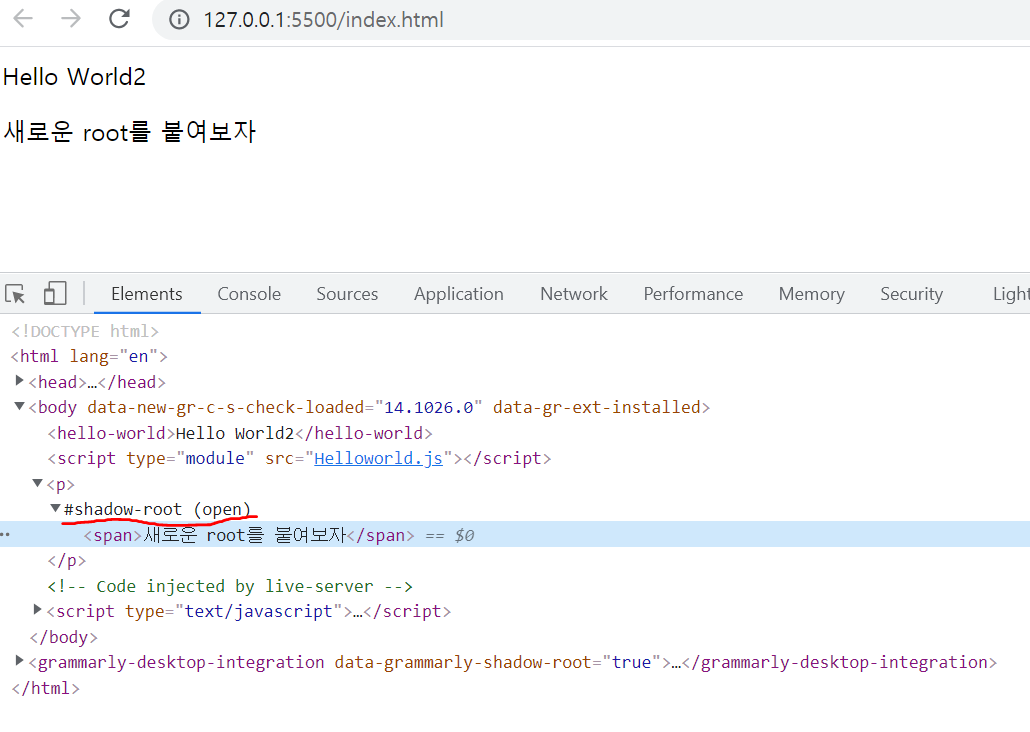Expand the grammarly-desktop-integration node
Viewport: 1030px width, 732px height.
click(19, 660)
